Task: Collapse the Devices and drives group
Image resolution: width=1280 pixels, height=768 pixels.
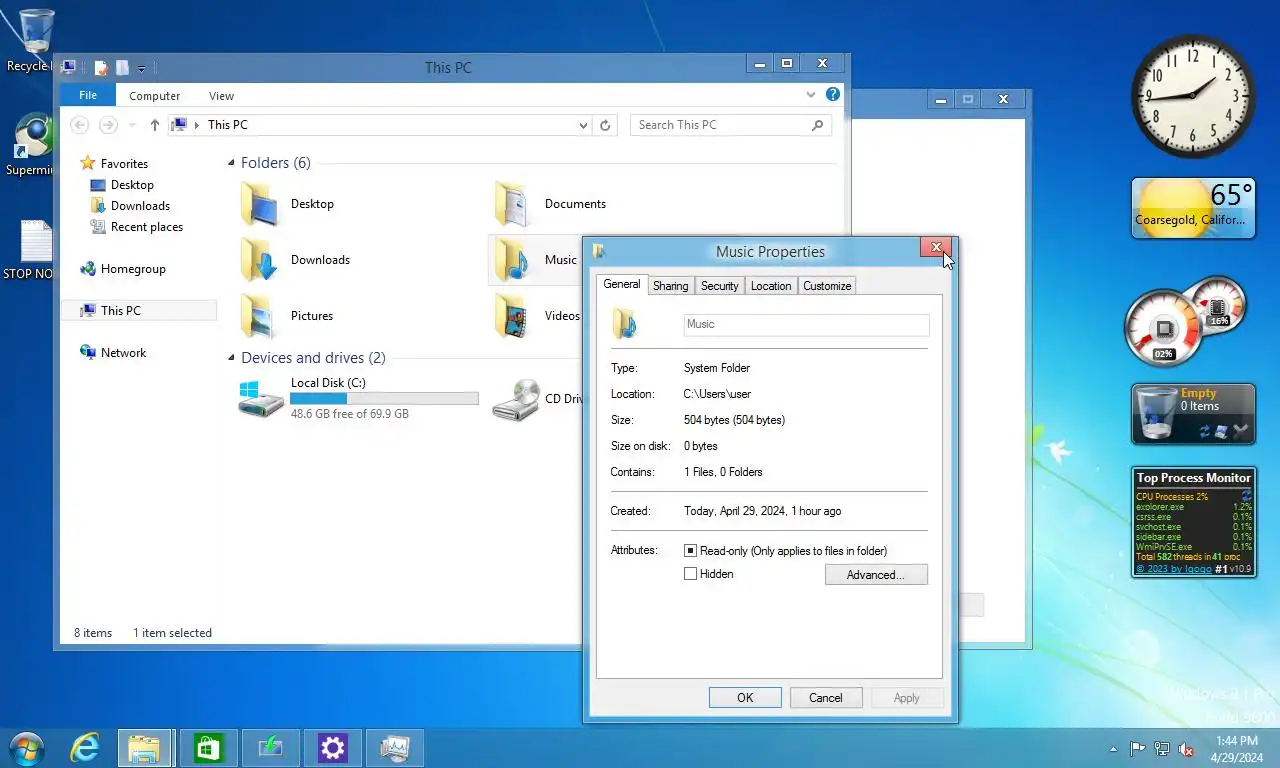Action: pyautogui.click(x=232, y=358)
